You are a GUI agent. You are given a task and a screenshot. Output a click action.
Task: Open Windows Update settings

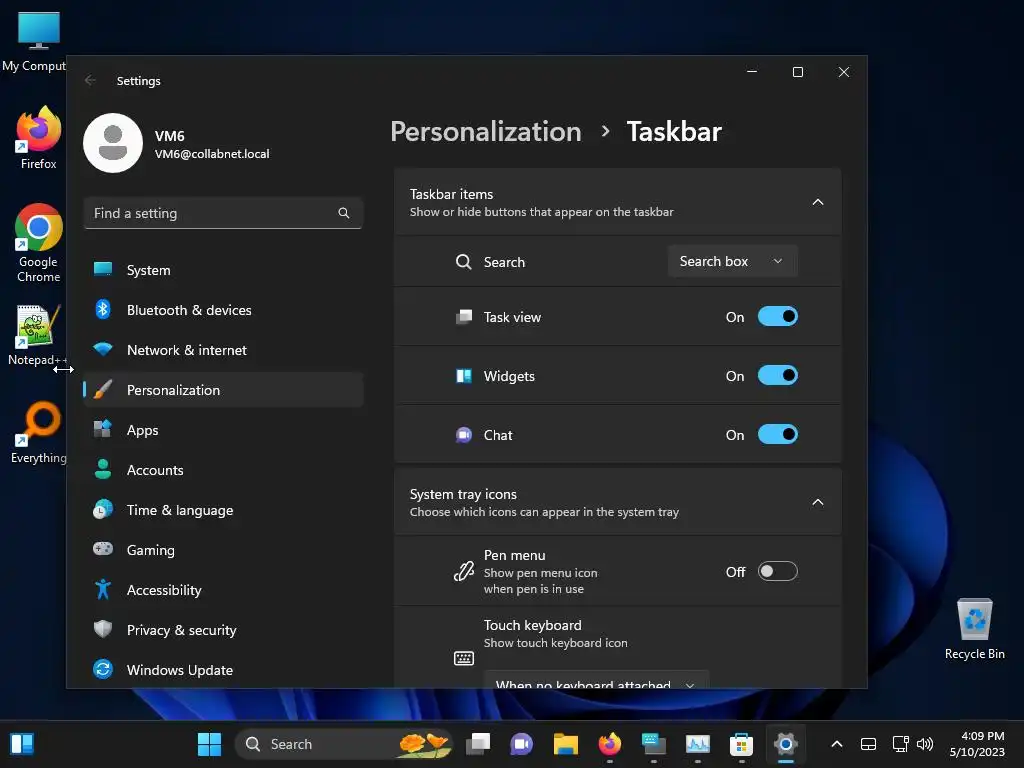[223, 670]
